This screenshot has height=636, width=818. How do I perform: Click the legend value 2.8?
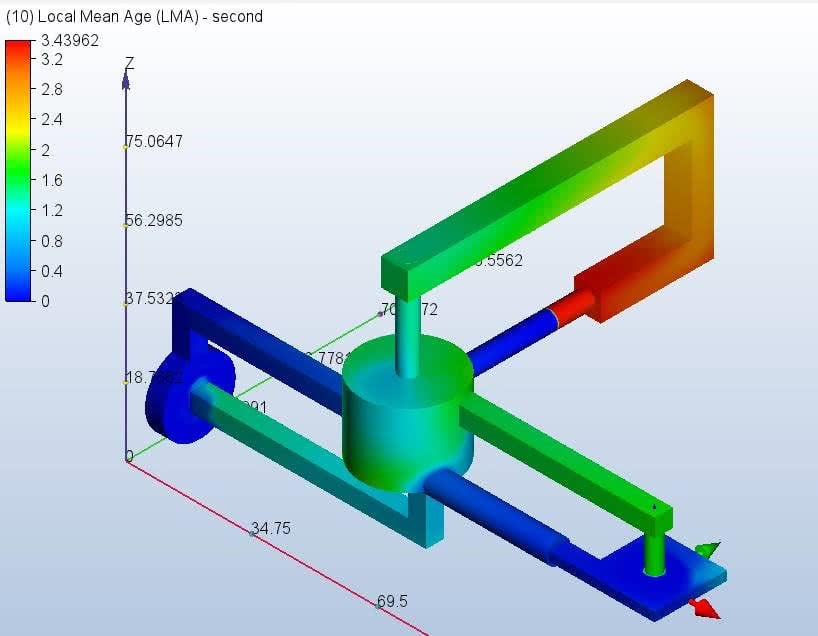(52, 89)
